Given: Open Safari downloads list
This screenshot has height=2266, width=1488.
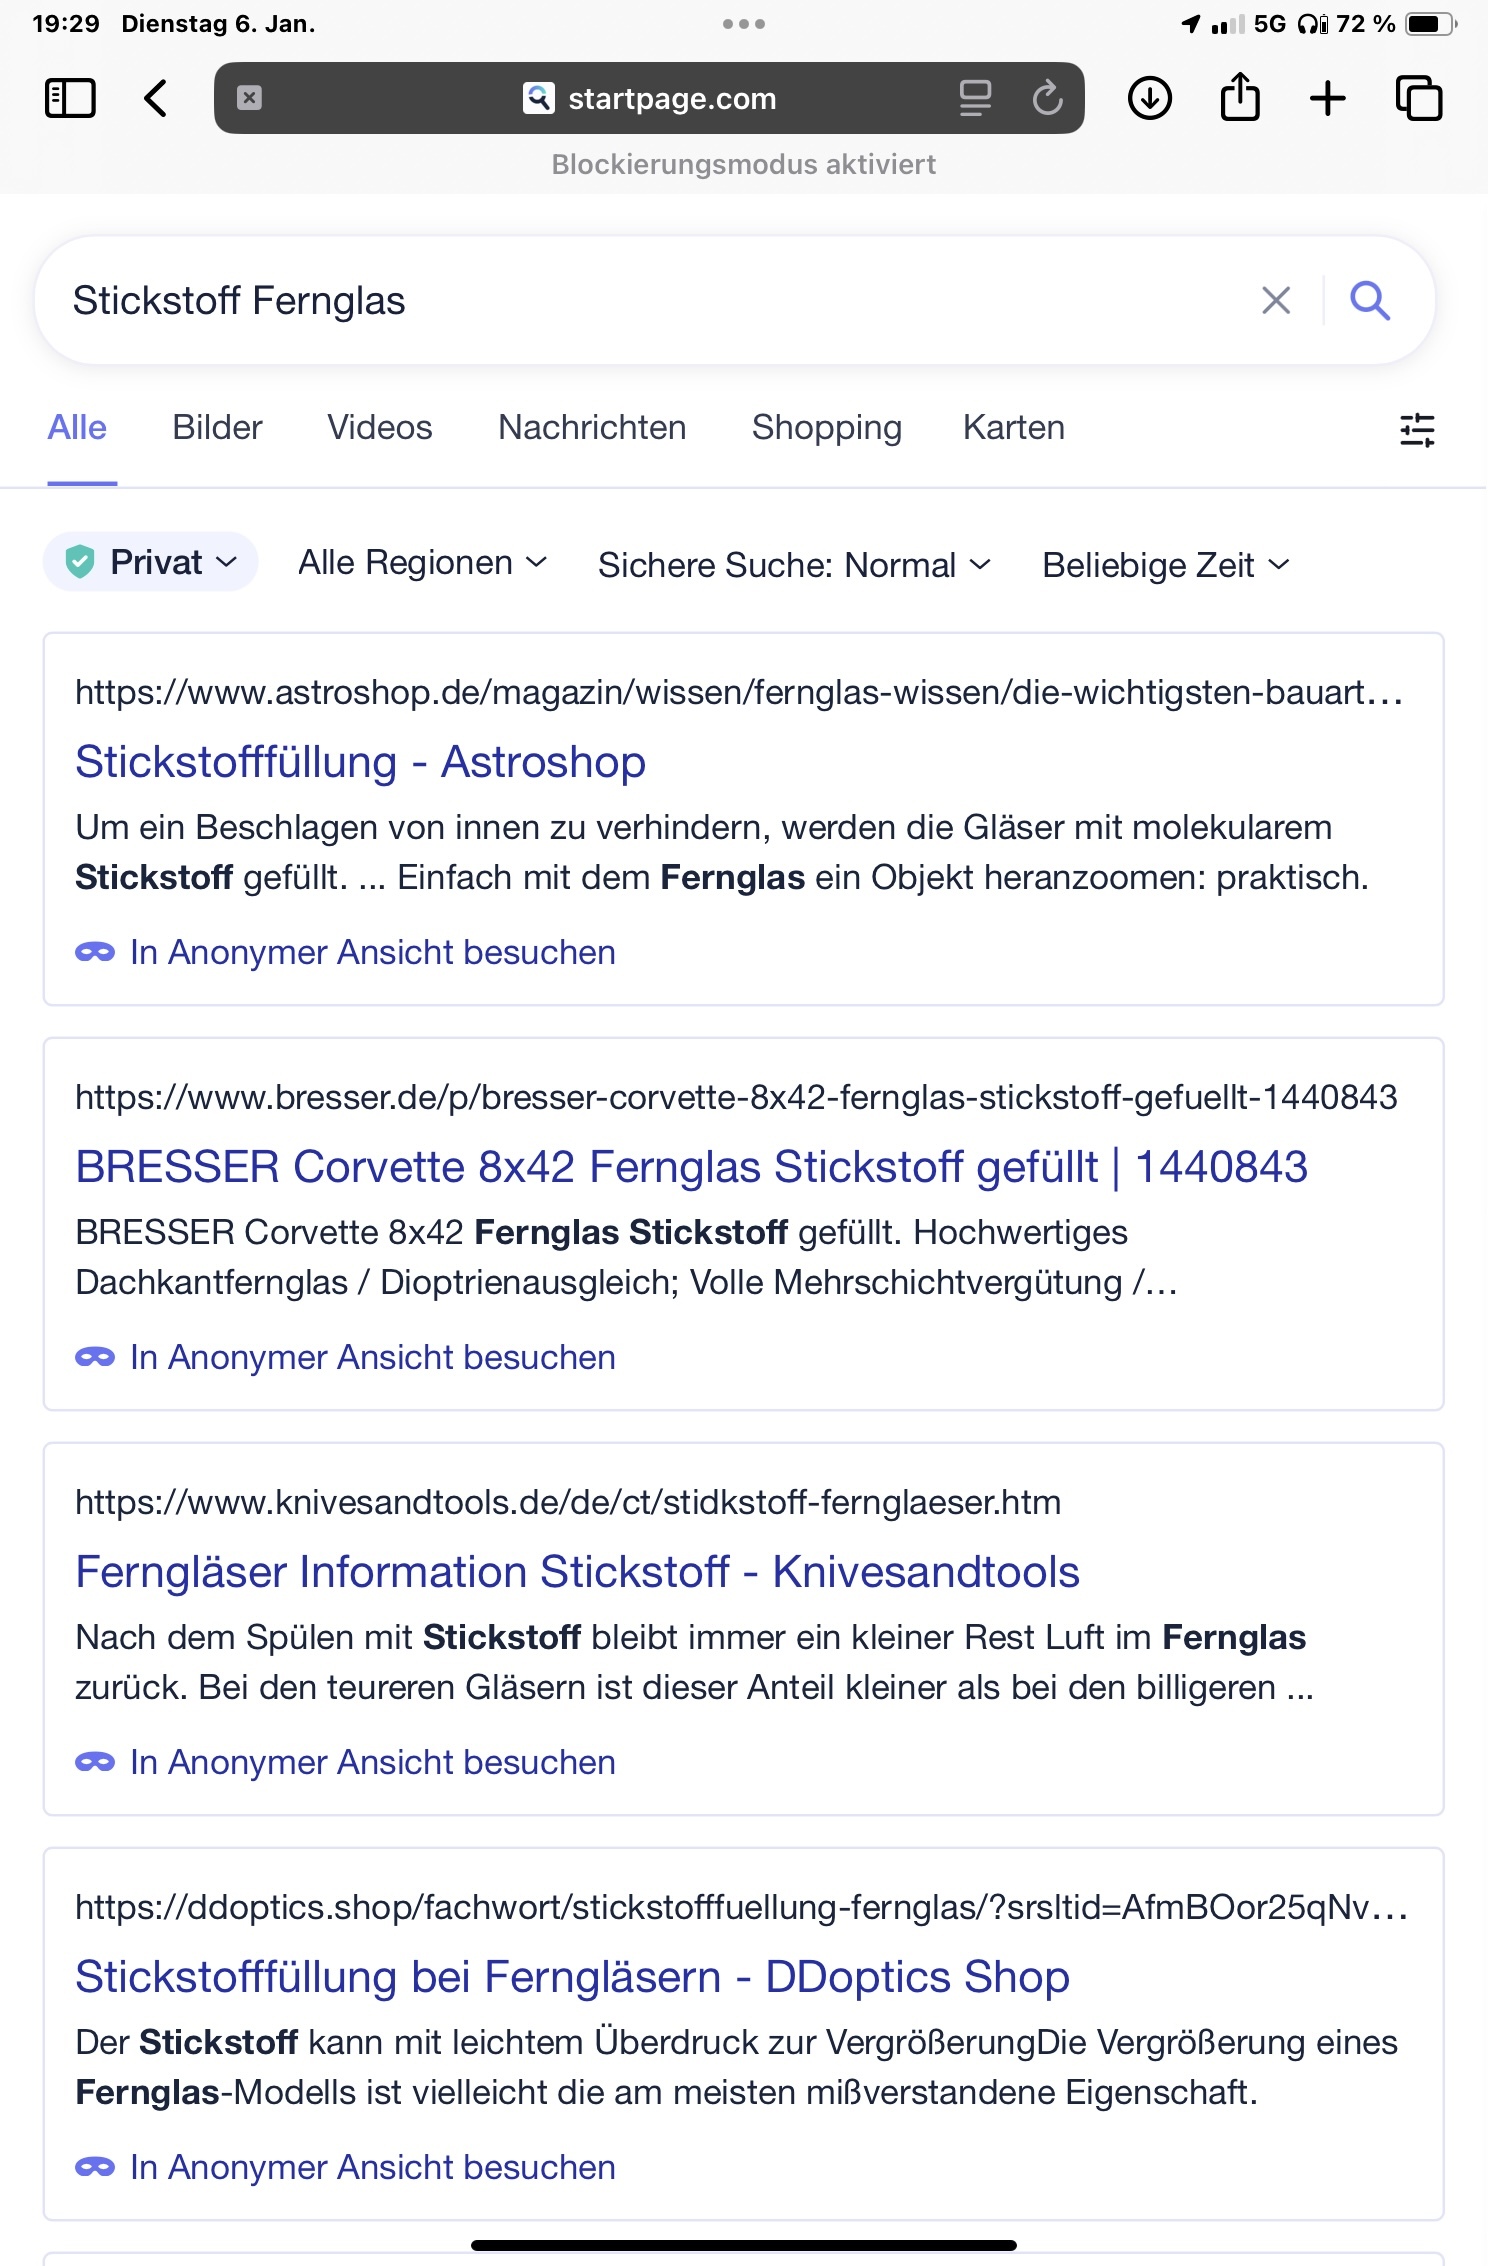Looking at the screenshot, I should pyautogui.click(x=1150, y=99).
